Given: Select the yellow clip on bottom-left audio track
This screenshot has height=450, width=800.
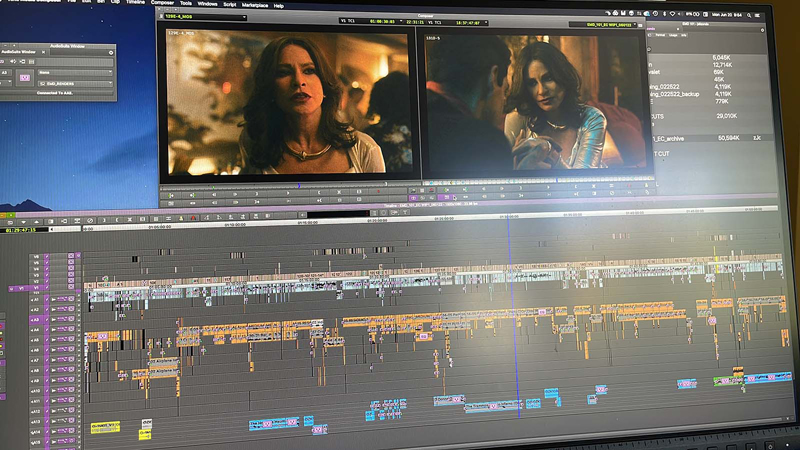Looking at the screenshot, I should tap(106, 427).
